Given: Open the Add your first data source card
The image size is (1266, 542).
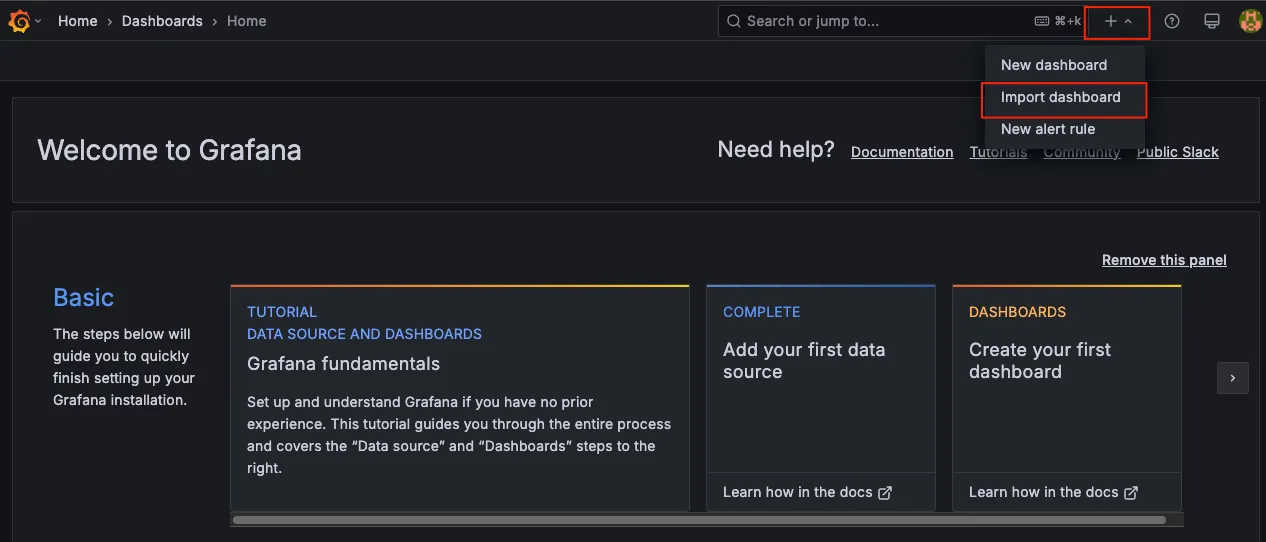Looking at the screenshot, I should point(821,398).
